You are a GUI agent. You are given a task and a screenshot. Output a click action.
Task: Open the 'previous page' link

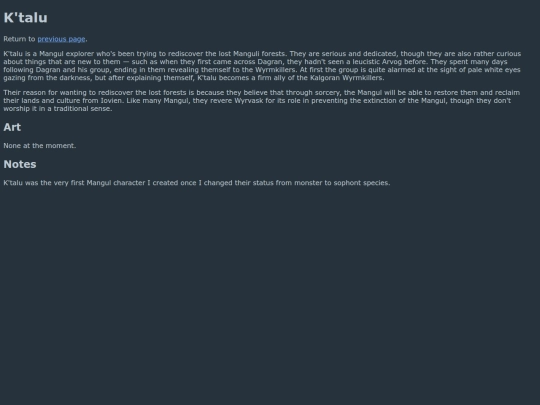tap(61, 39)
